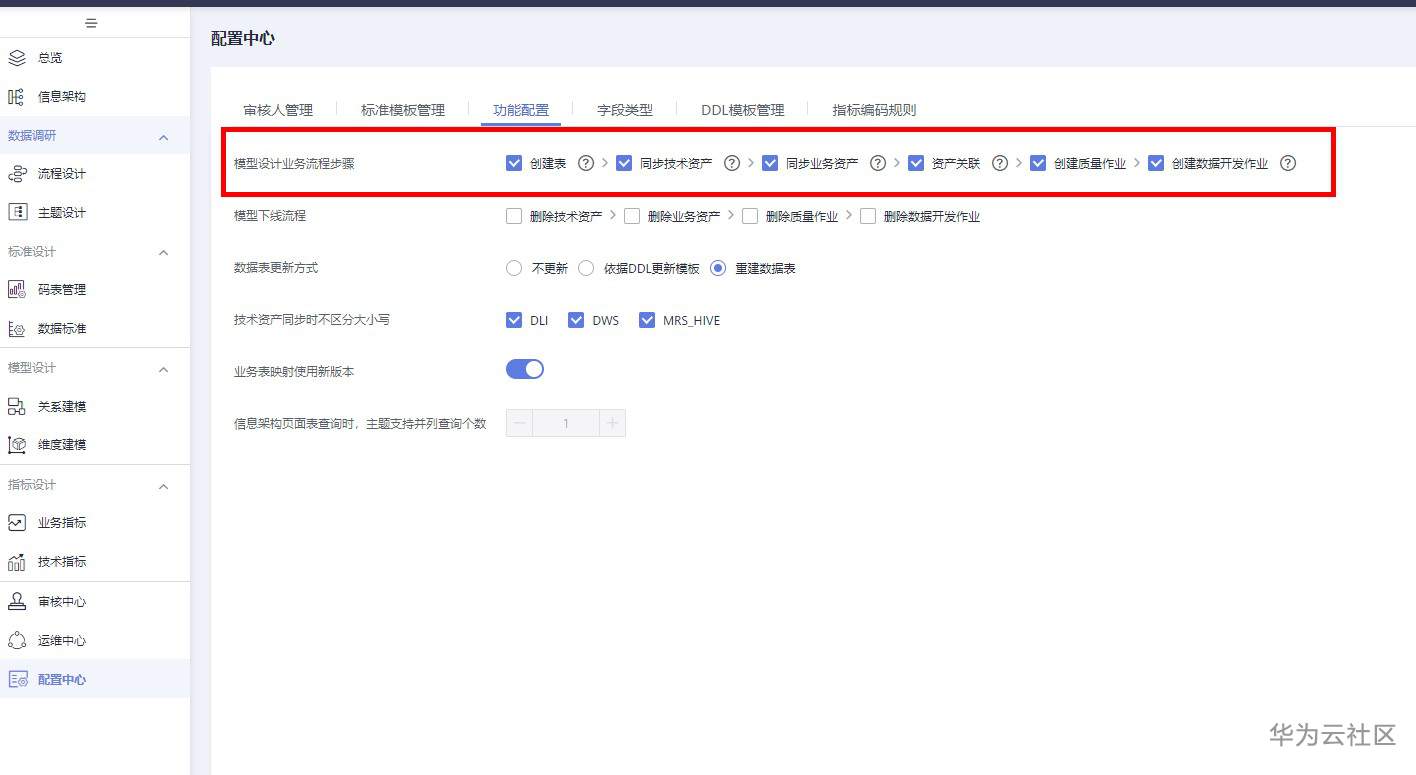Screen dimensions: 1416x775
Task: Show help for 创建表 step
Action: click(x=586, y=163)
